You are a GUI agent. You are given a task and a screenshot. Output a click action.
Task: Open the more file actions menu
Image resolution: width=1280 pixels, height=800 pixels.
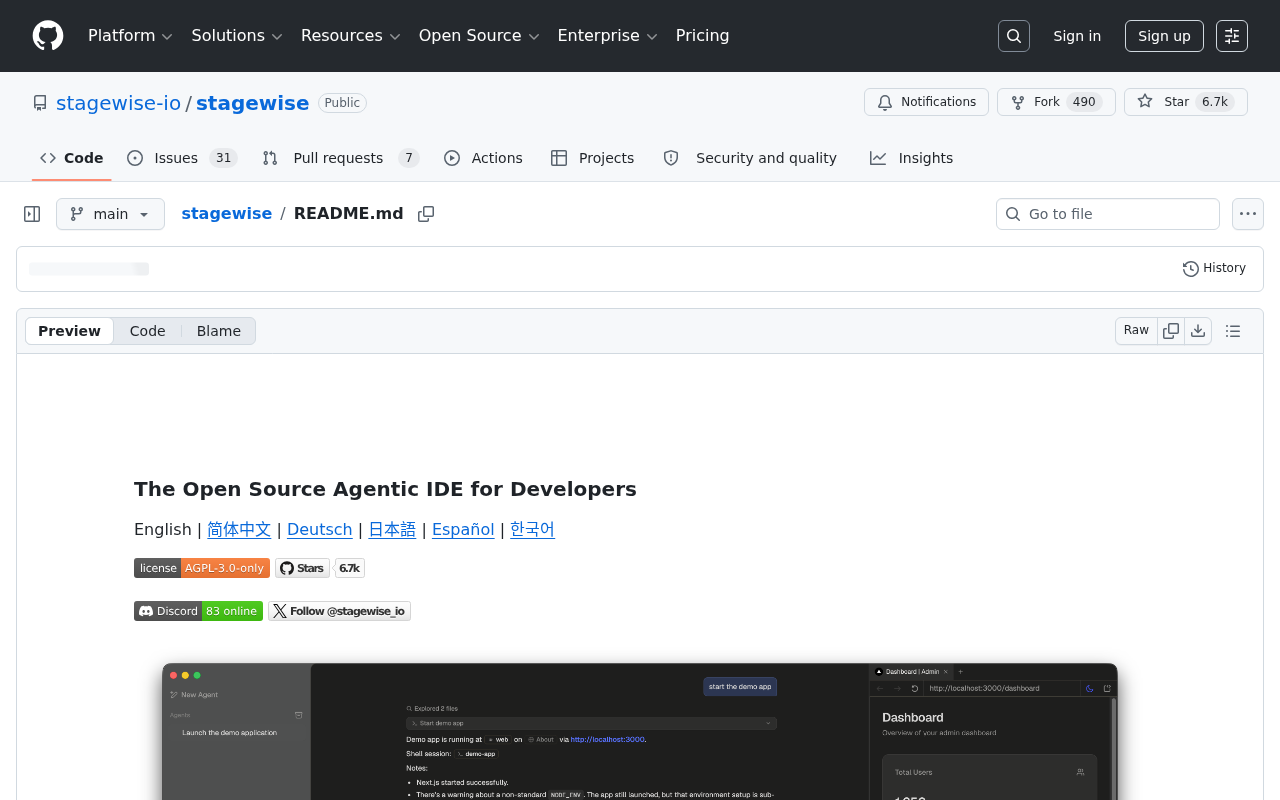1248,214
